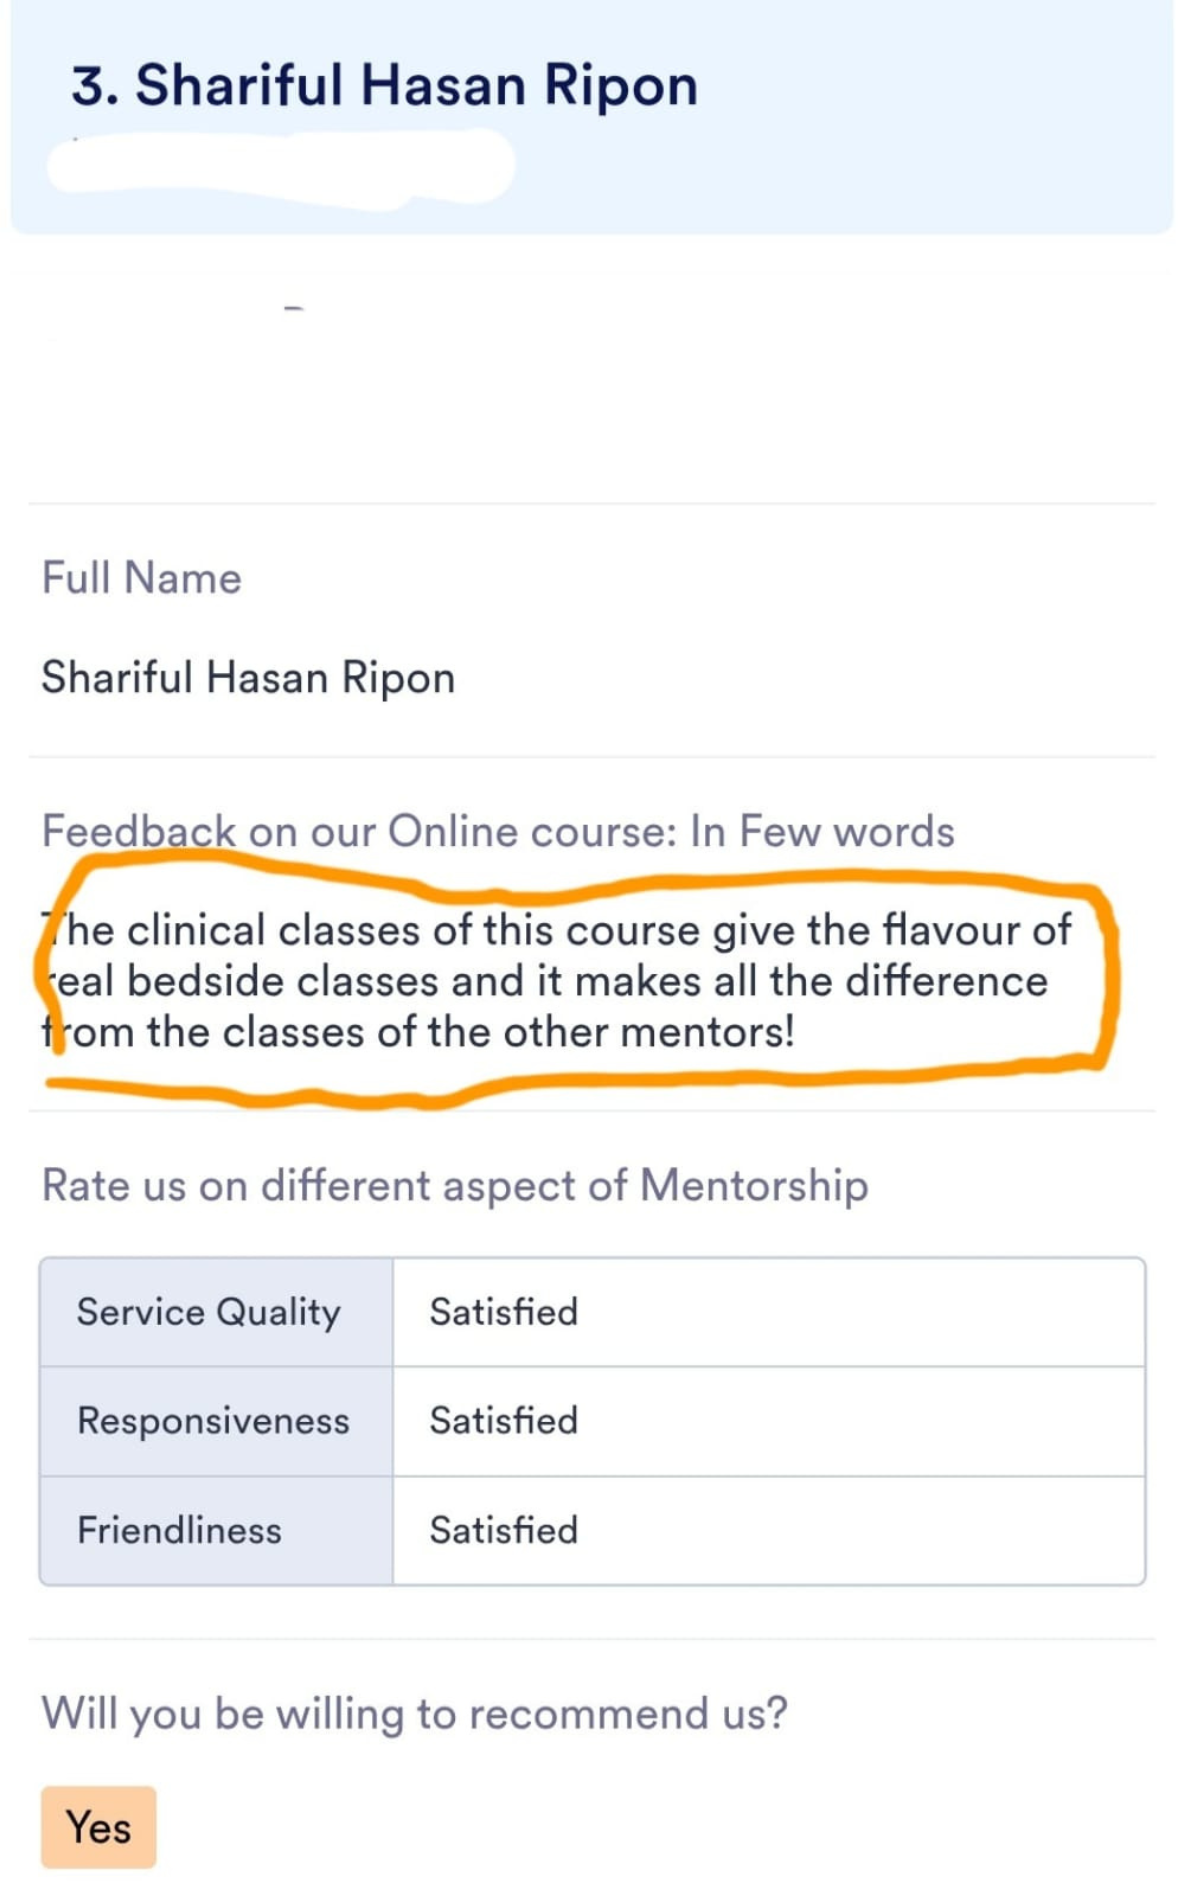Click the orange highlight outline around feedback
This screenshot has height=1896, width=1184.
point(1107,980)
